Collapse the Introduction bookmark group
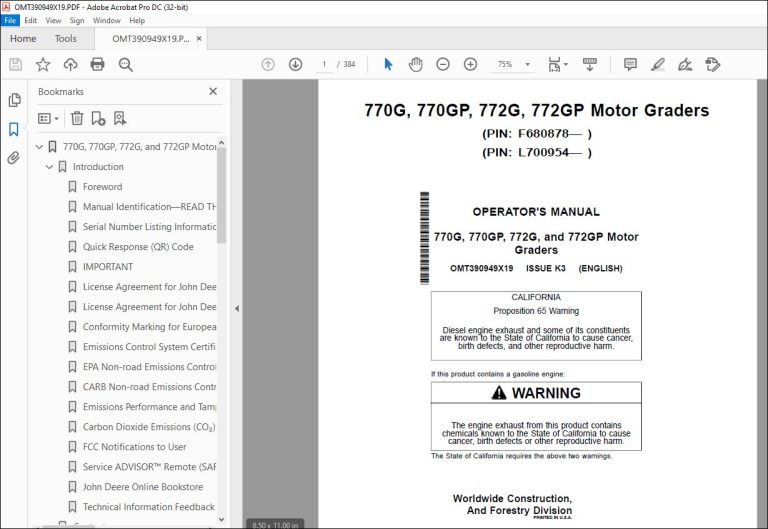The image size is (768, 529). (x=49, y=167)
